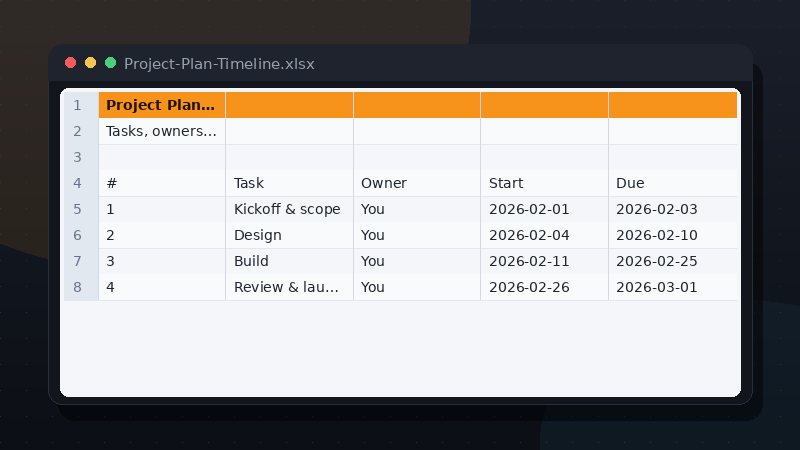Select the 'Kickoff & scope' task cell
Screen dimensions: 800x450
click(x=289, y=209)
